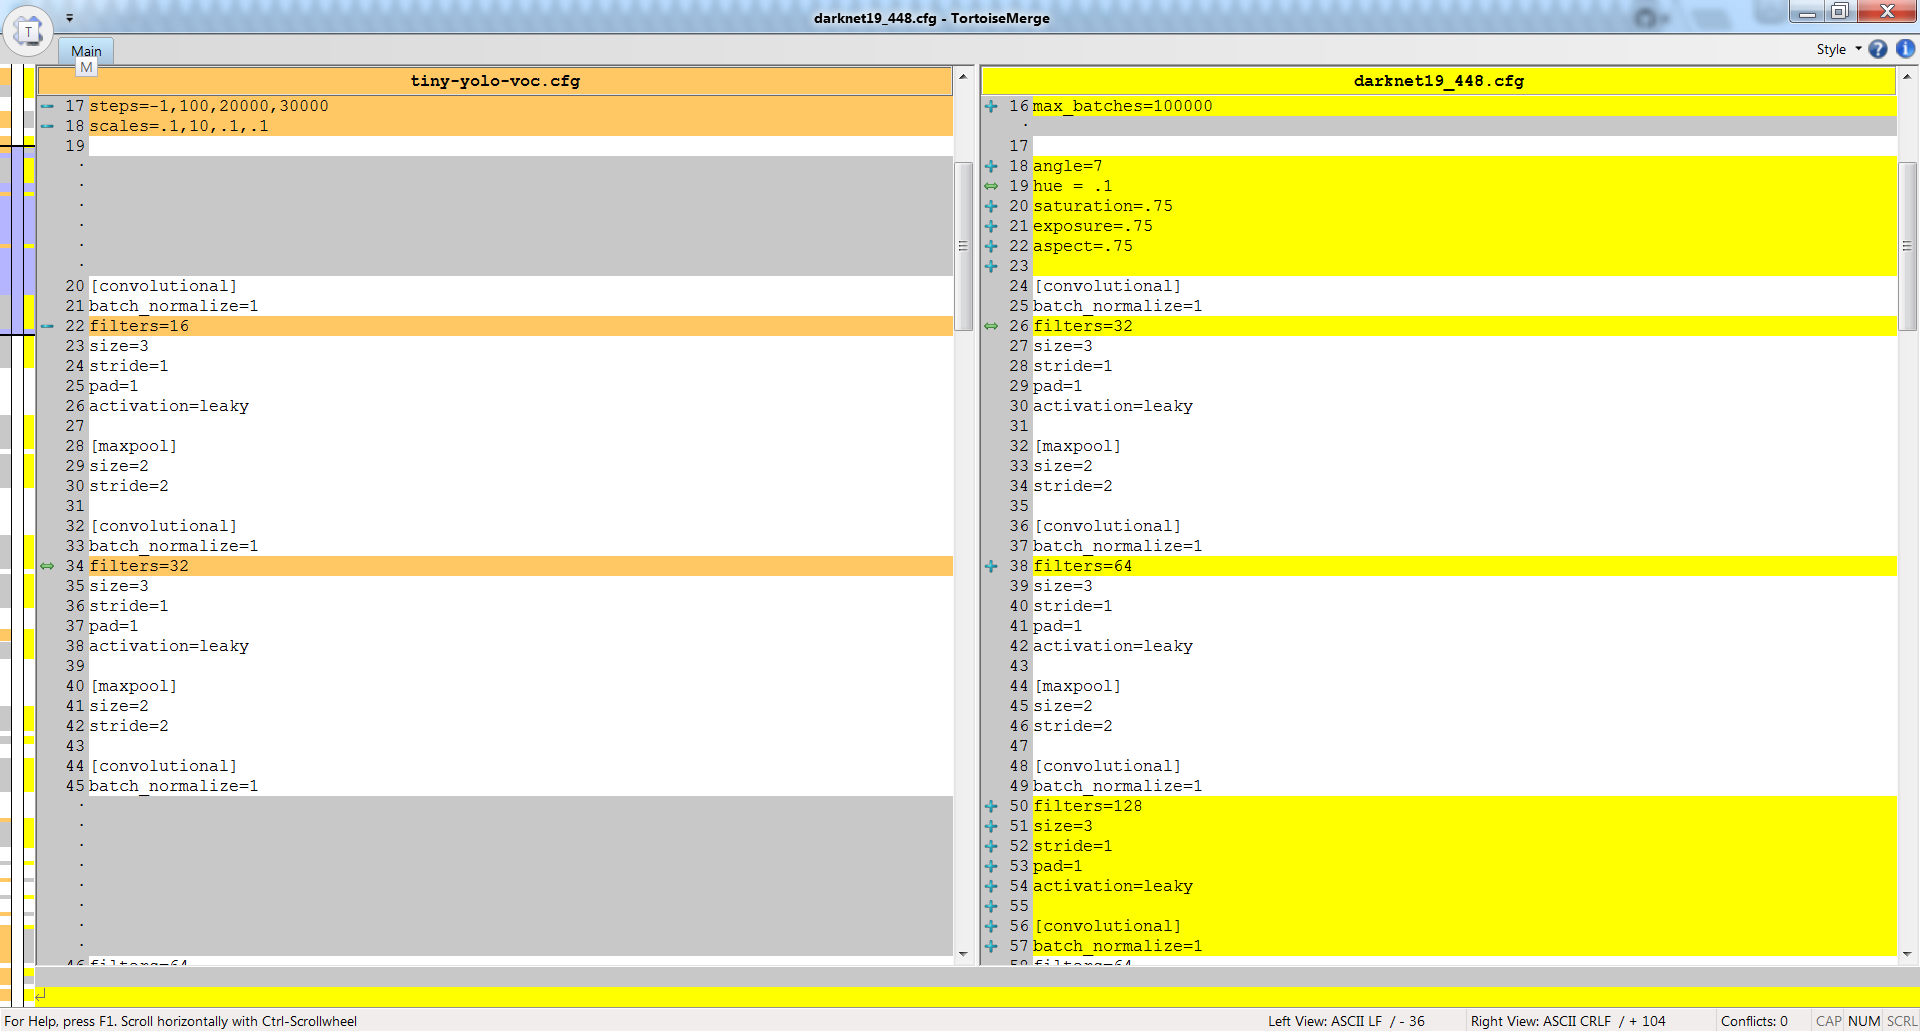Click the blue question mark help icon
This screenshot has width=1920, height=1032.
point(1878,49)
